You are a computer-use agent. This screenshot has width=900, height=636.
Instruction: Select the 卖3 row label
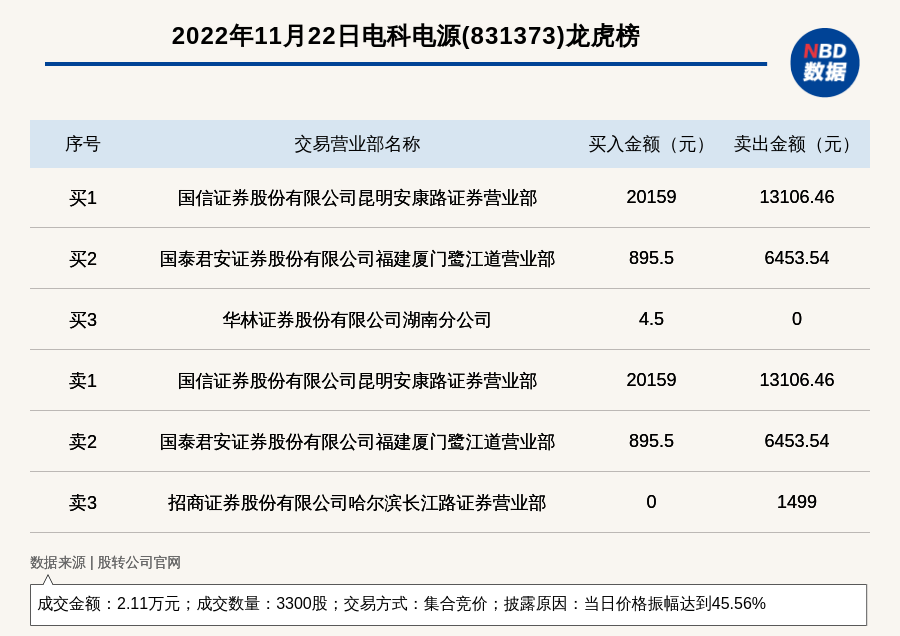(83, 503)
